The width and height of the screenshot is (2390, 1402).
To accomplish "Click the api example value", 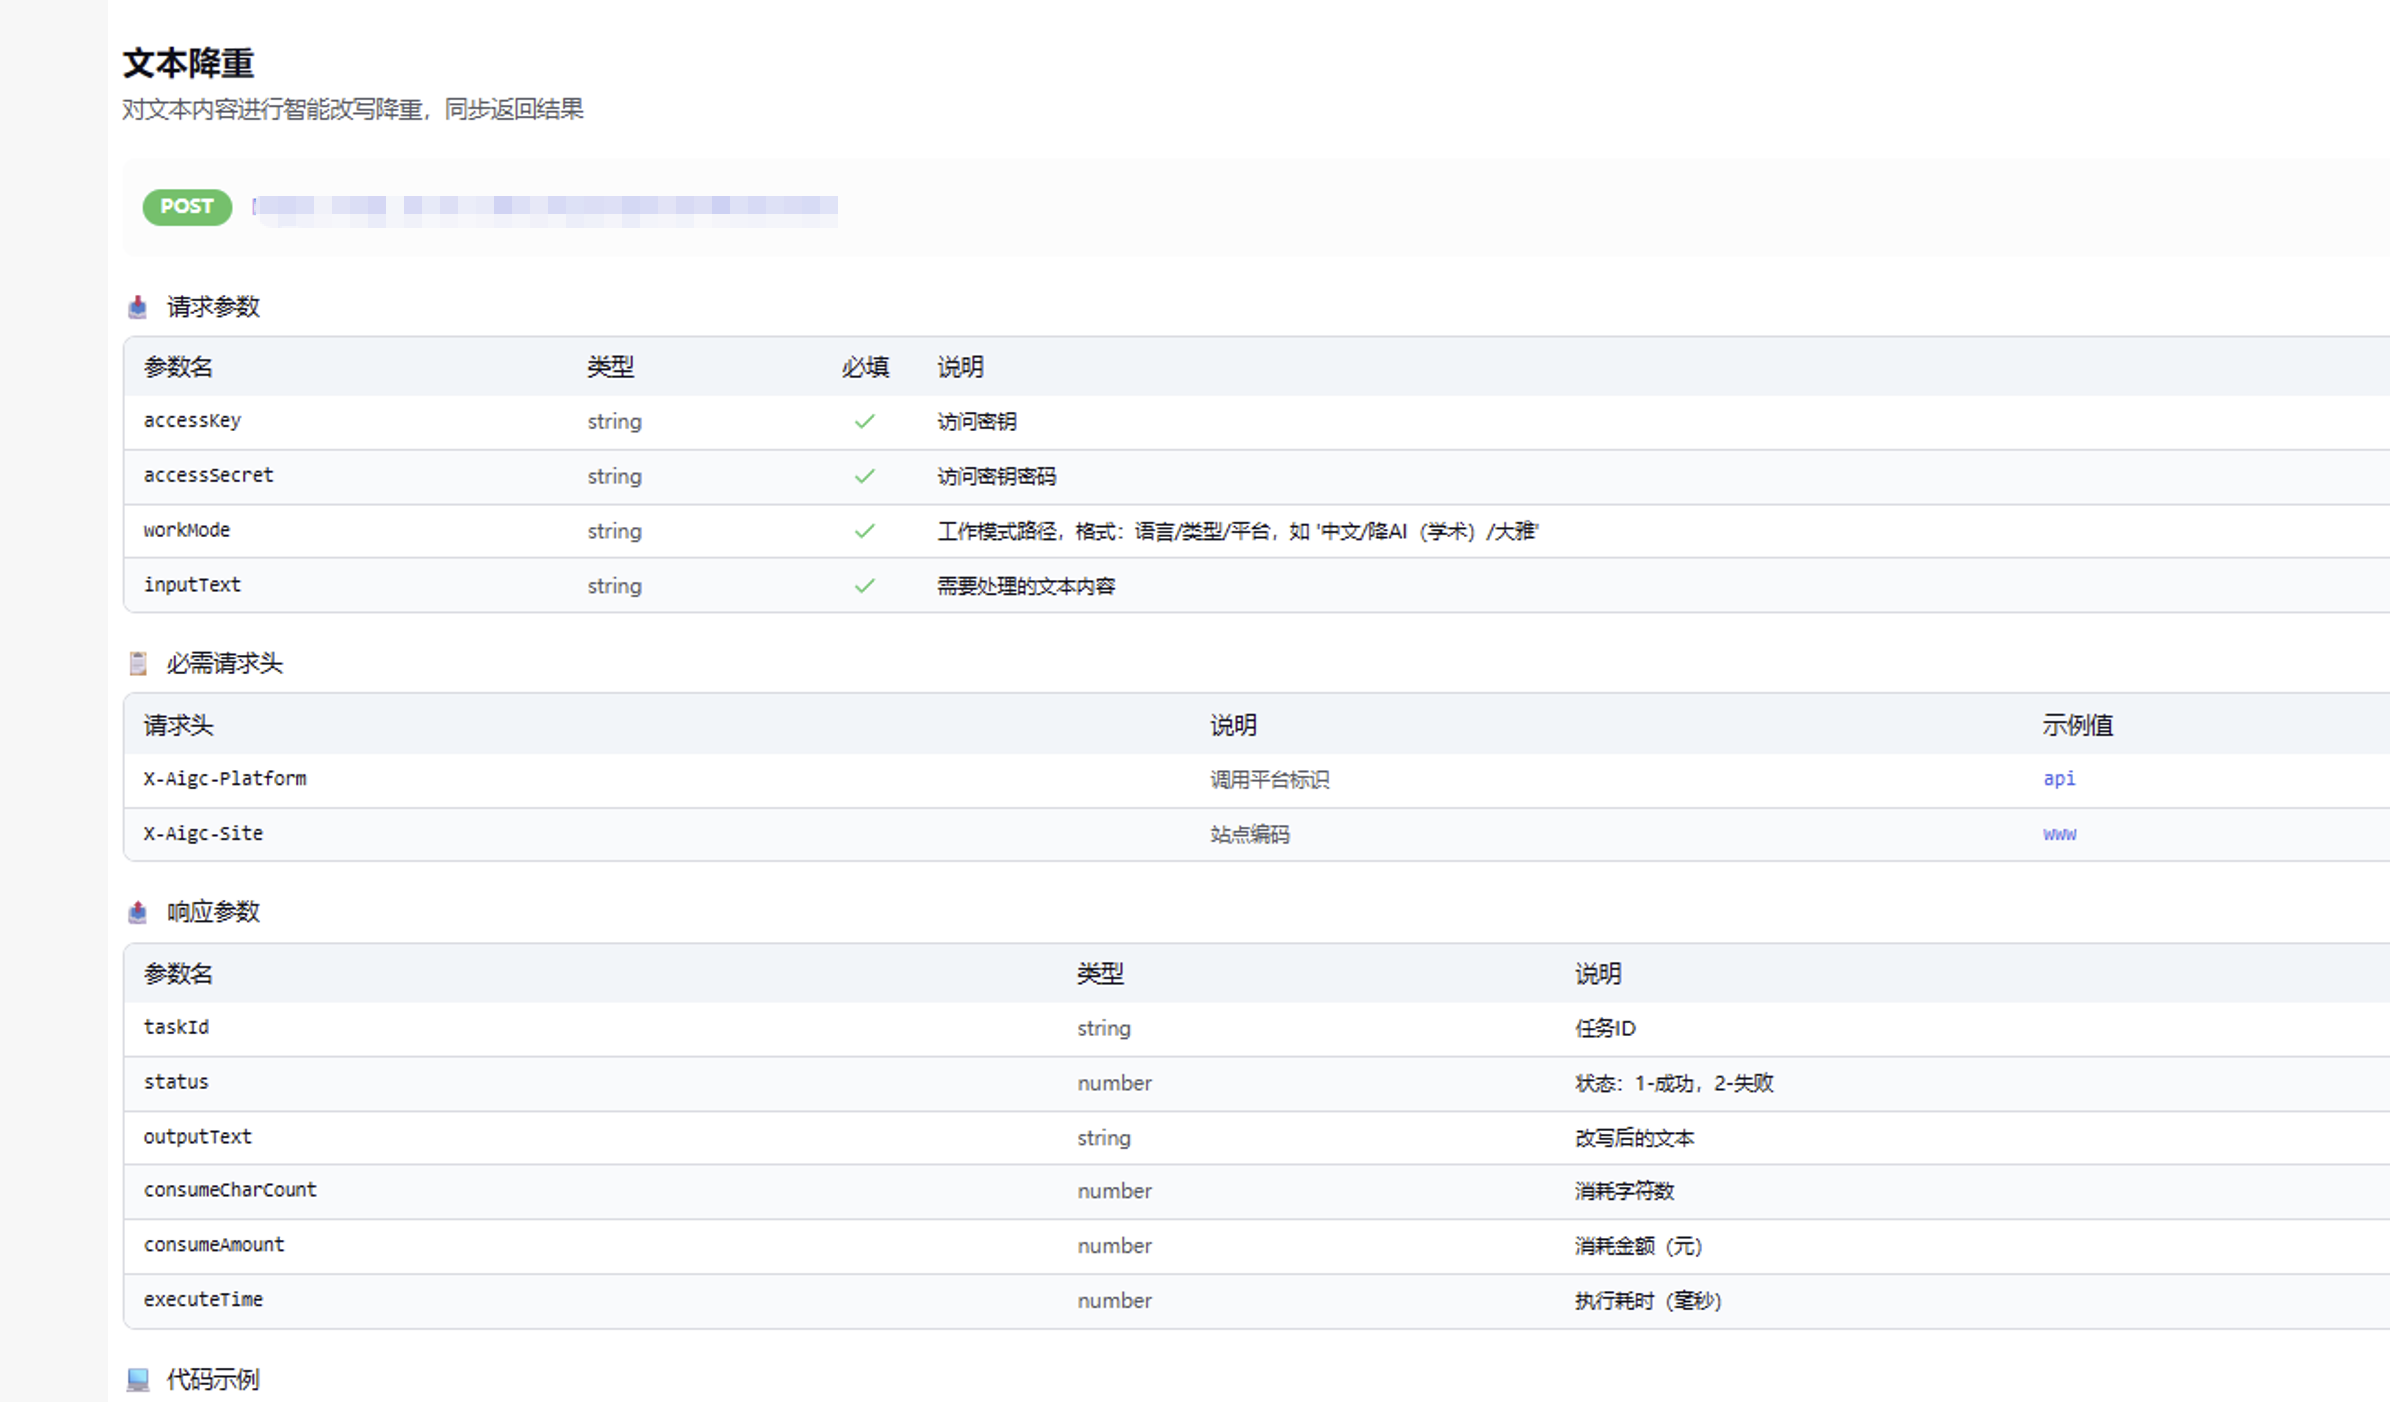I will tap(2059, 779).
